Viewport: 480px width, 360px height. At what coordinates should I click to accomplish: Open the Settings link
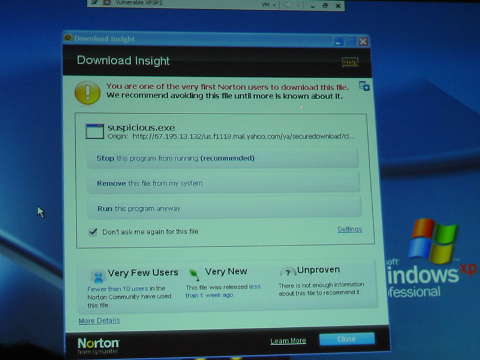point(350,229)
